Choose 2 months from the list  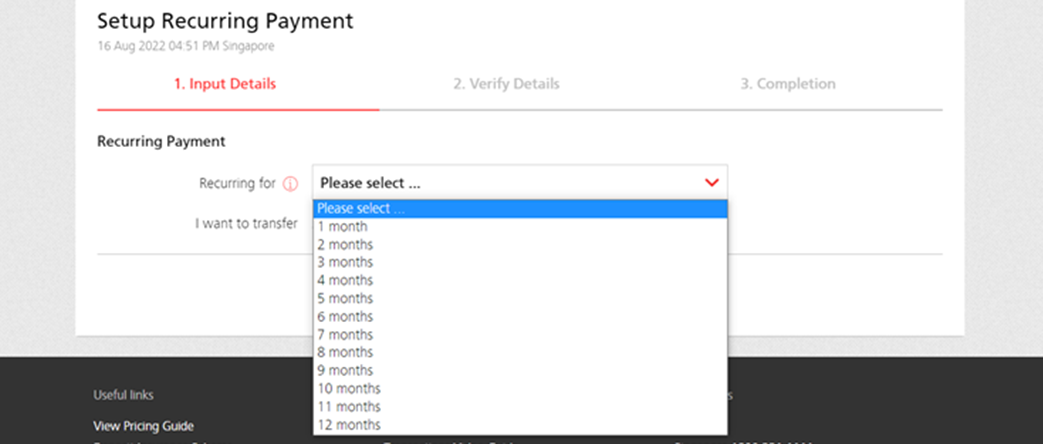pyautogui.click(x=345, y=245)
